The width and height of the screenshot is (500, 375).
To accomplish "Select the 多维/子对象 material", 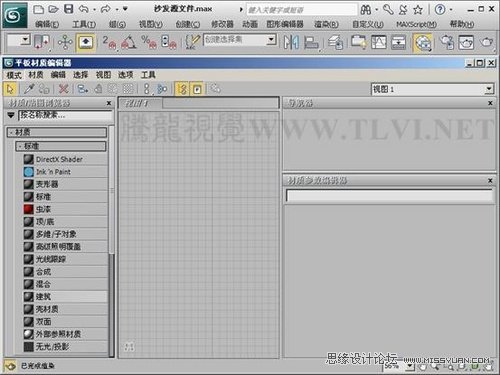I will coord(65,234).
